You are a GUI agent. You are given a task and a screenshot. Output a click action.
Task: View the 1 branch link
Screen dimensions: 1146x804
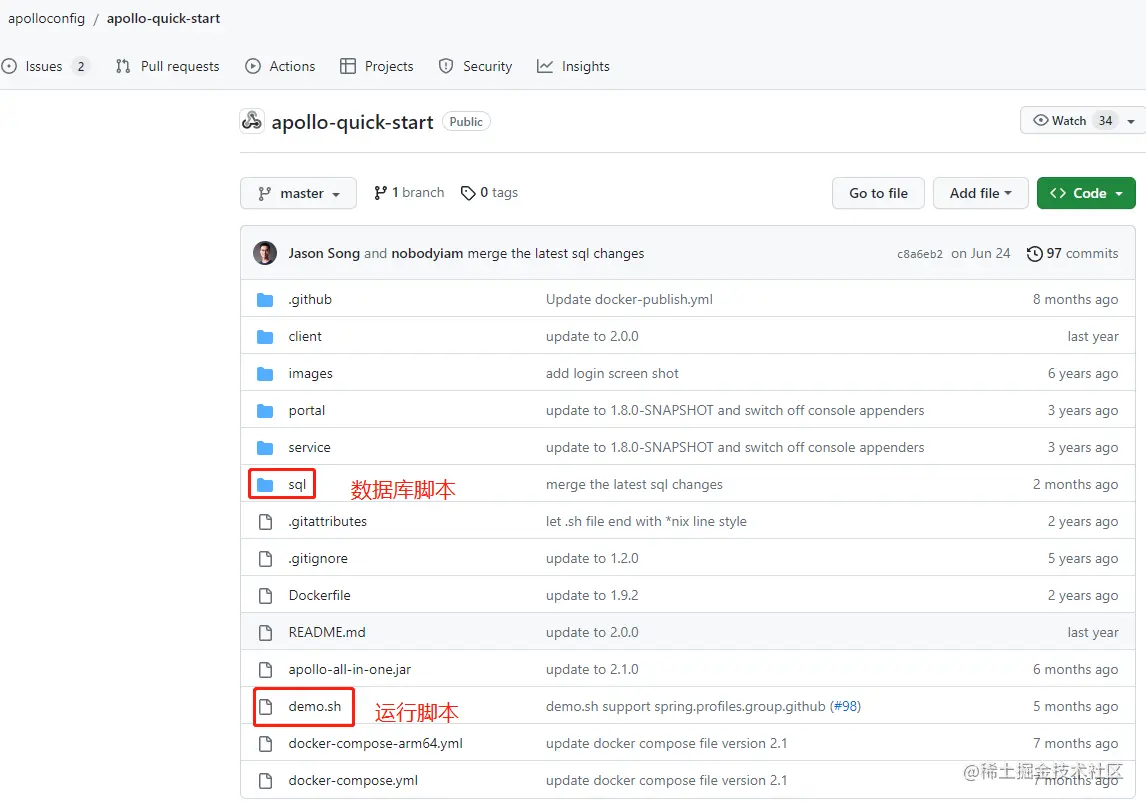[x=409, y=193]
